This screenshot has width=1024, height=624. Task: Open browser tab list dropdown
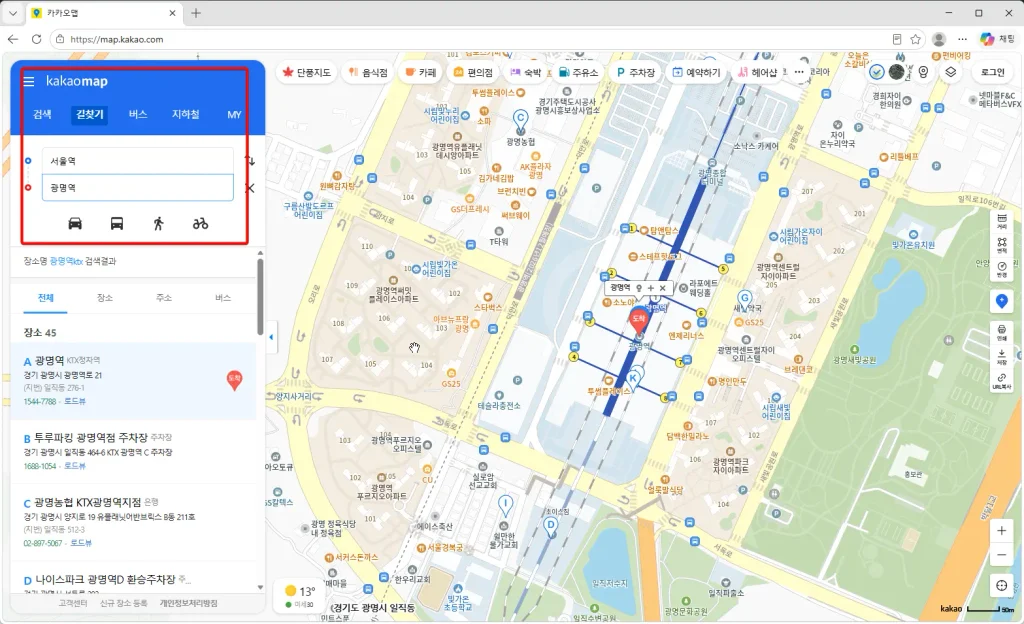(x=13, y=13)
